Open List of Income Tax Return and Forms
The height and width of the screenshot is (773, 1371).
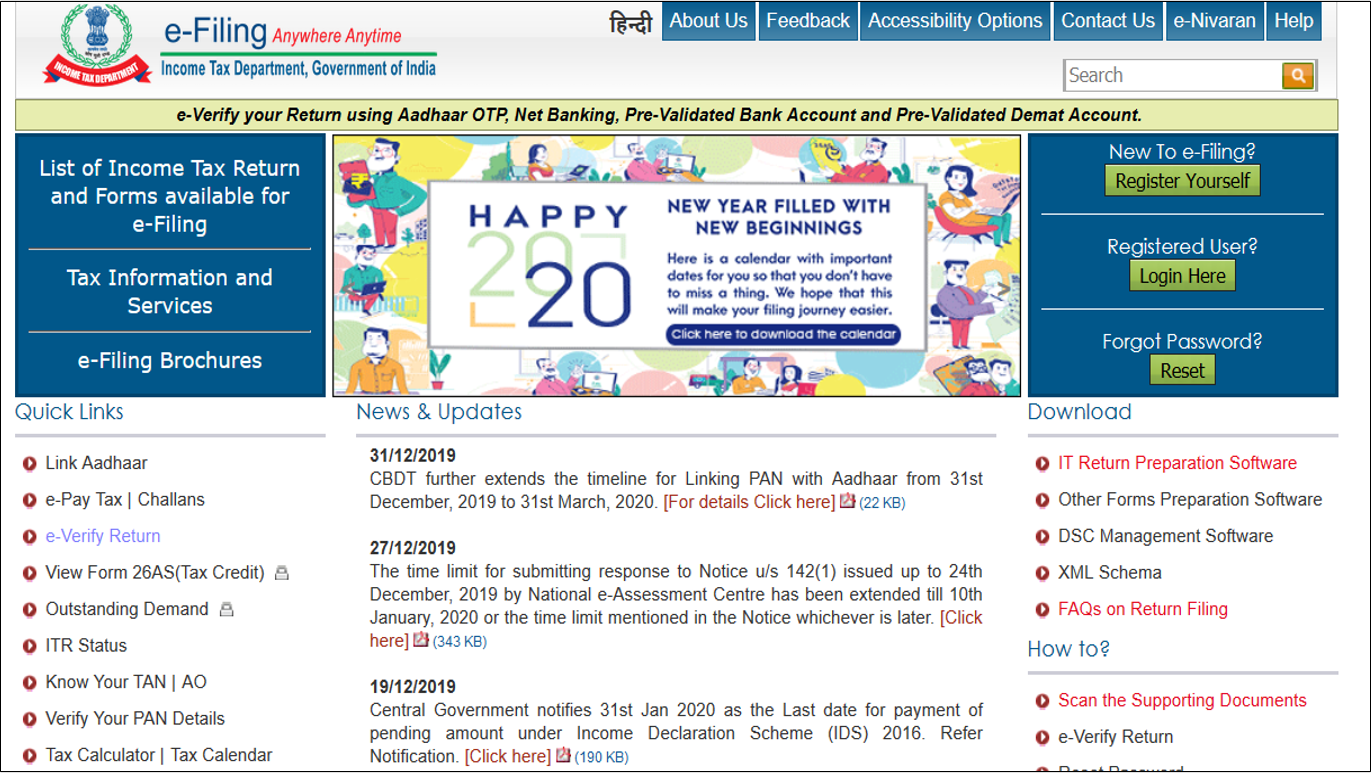coord(170,196)
